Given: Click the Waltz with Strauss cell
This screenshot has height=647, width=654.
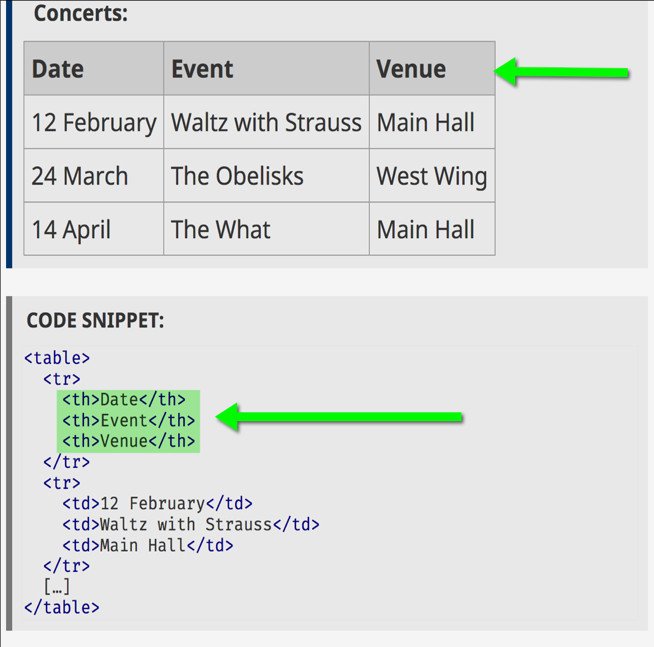Looking at the screenshot, I should [x=267, y=122].
